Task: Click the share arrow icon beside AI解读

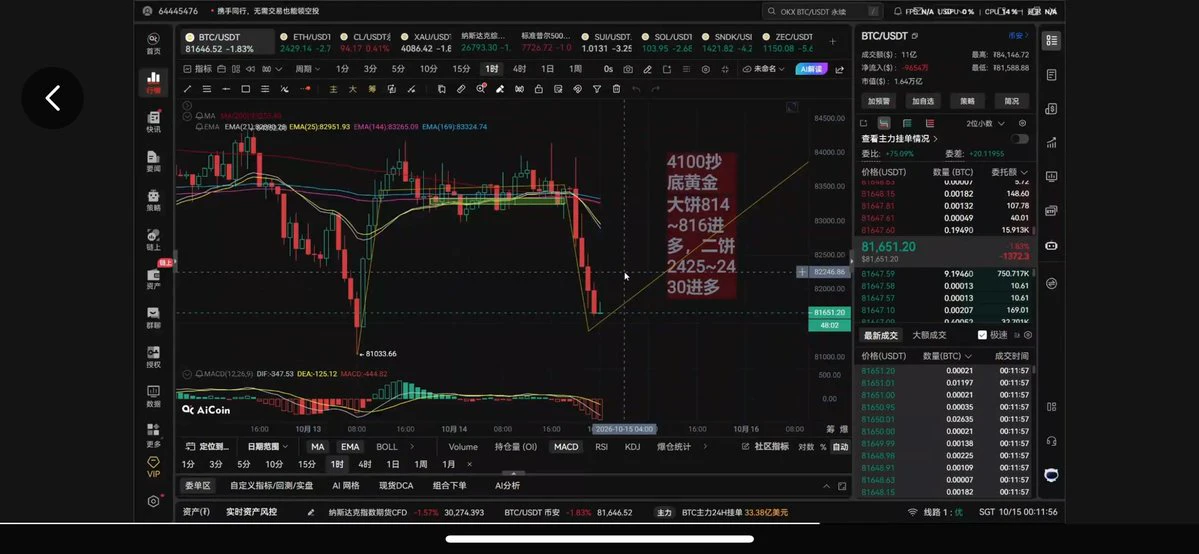Action: [840, 69]
